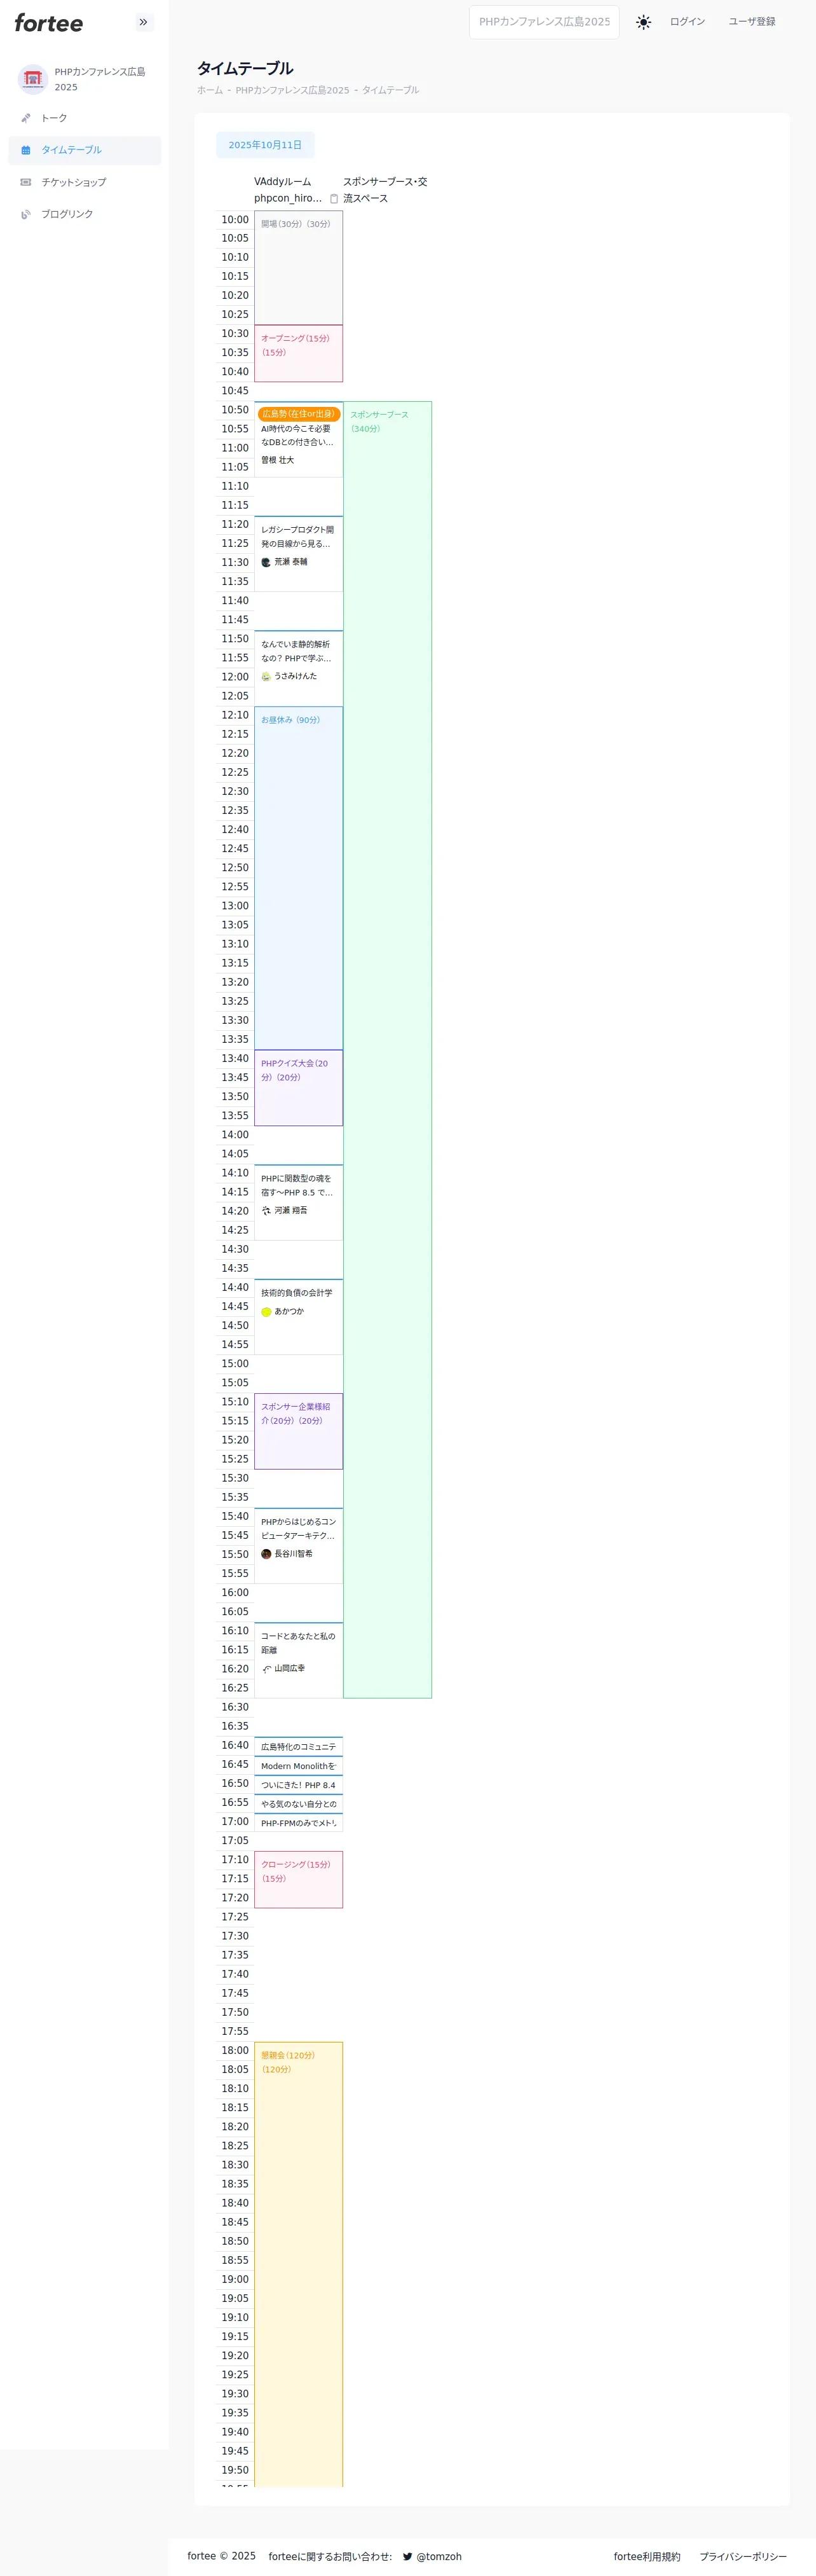Click the ログイン link

click(687, 22)
